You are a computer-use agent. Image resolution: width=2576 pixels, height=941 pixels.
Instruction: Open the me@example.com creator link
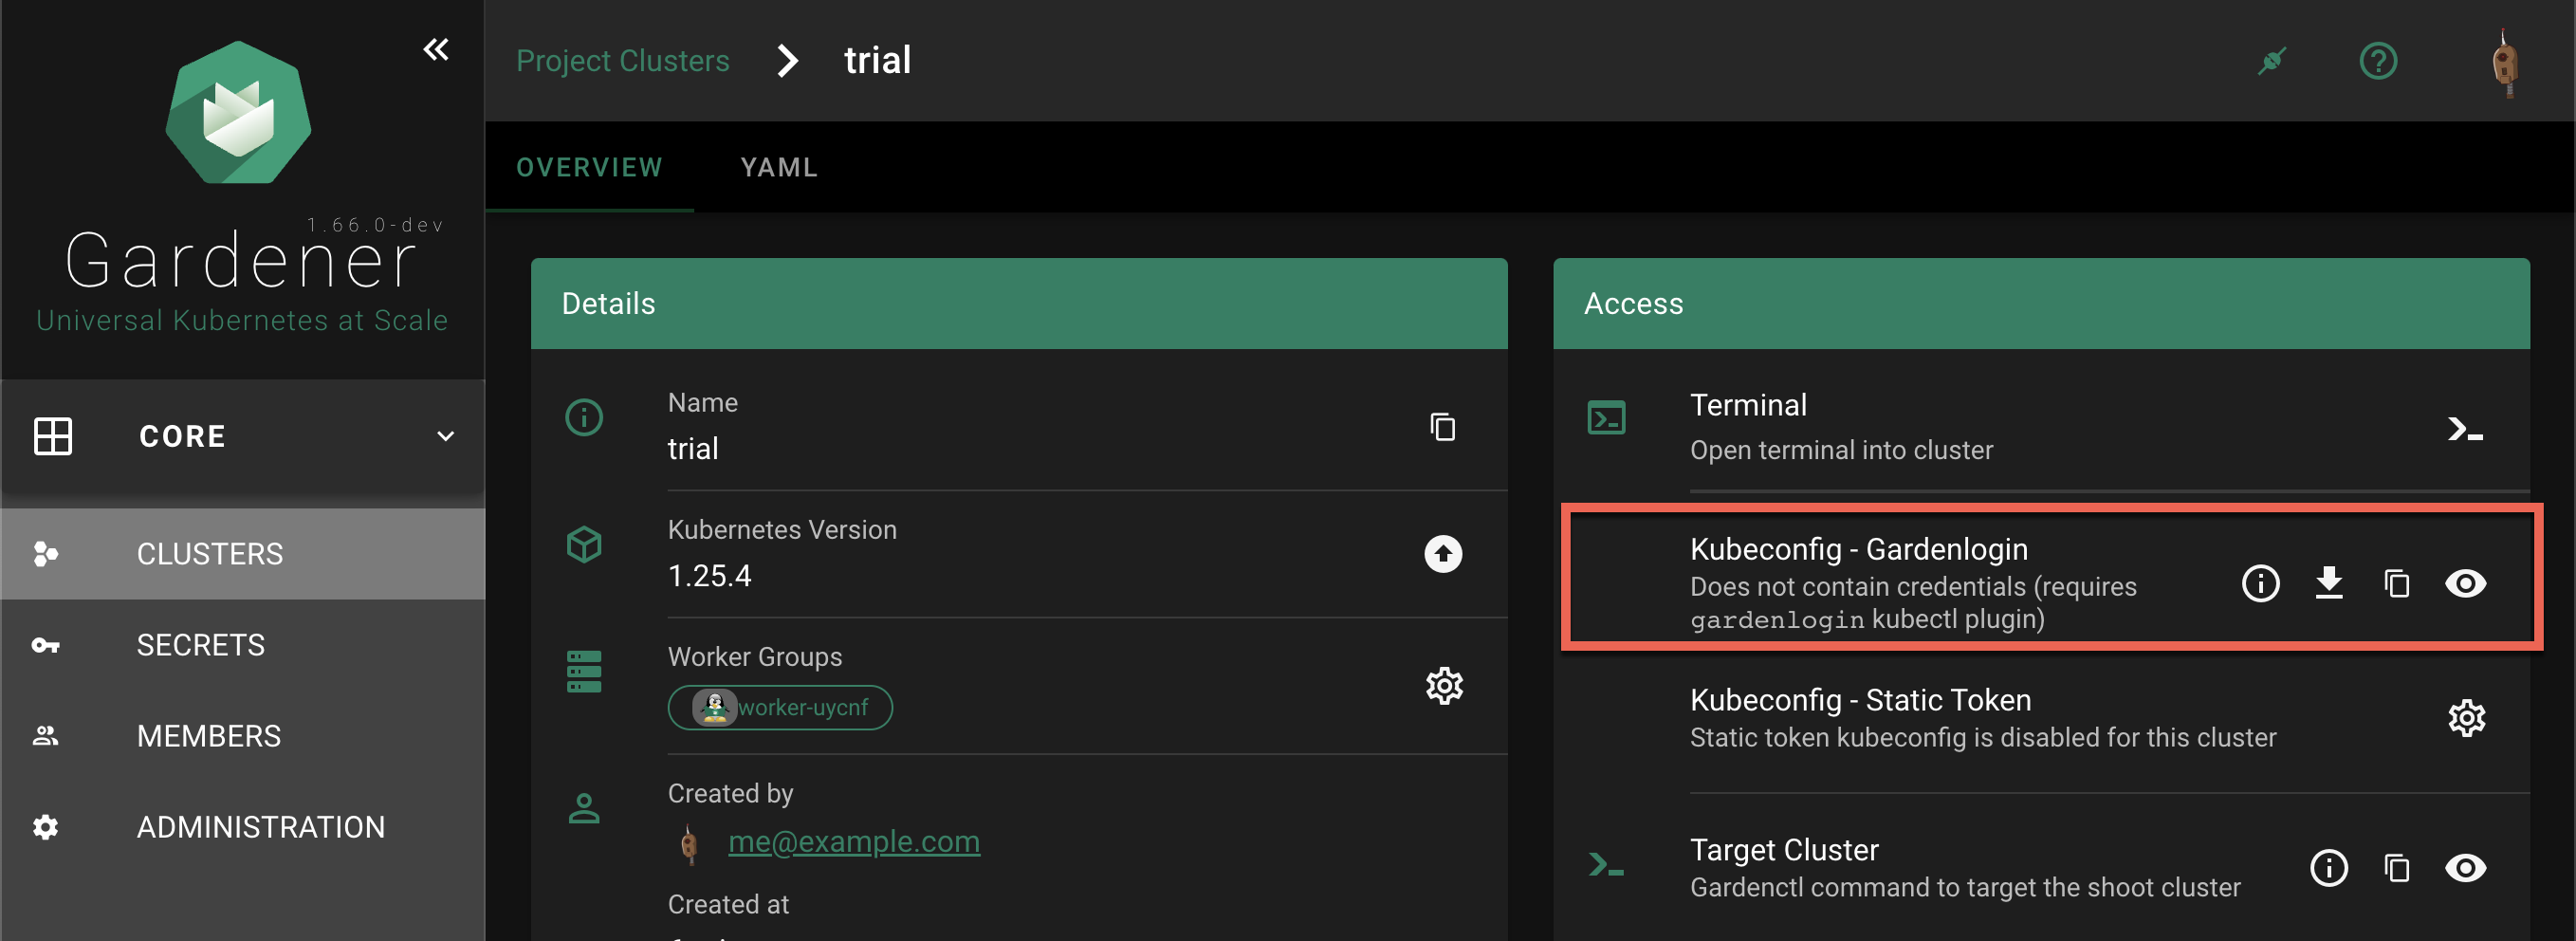853,842
